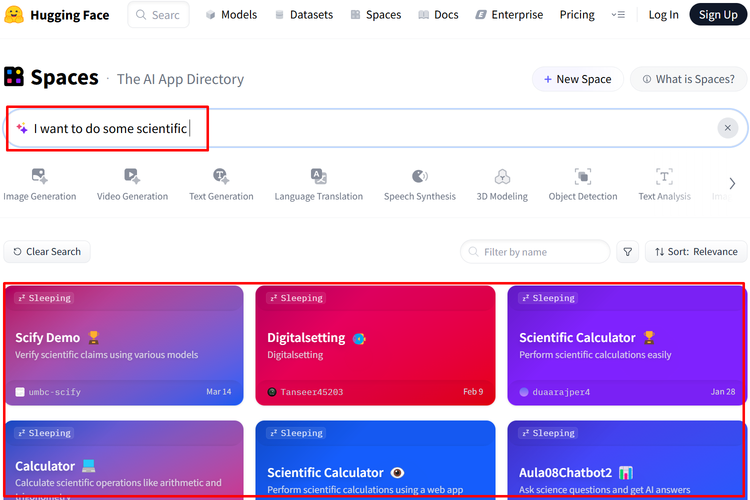Open the Aula08Chatbot2 space card
750x500 pixels.
(x=627, y=459)
